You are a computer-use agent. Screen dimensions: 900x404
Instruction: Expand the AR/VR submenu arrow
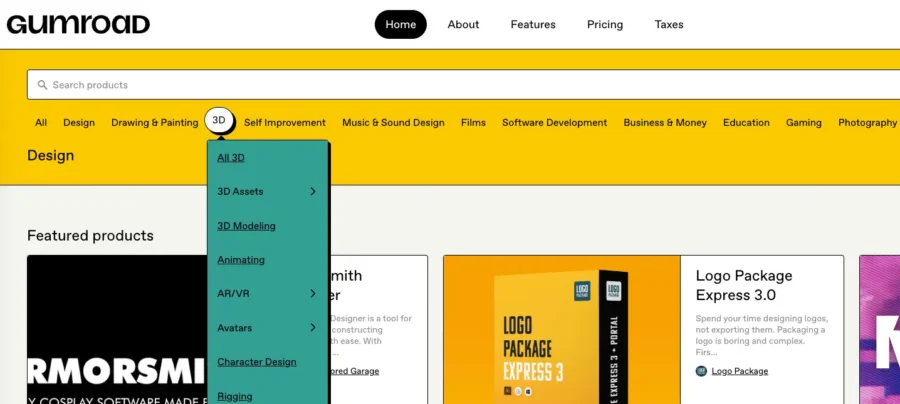[x=313, y=293]
